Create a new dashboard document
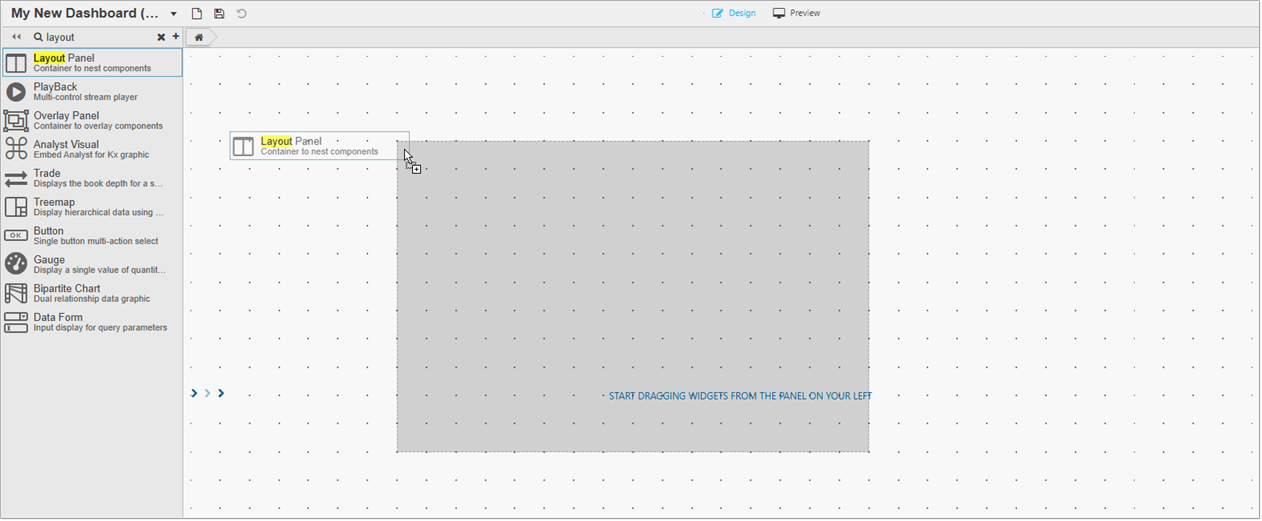This screenshot has height=521, width=1262. click(x=197, y=14)
